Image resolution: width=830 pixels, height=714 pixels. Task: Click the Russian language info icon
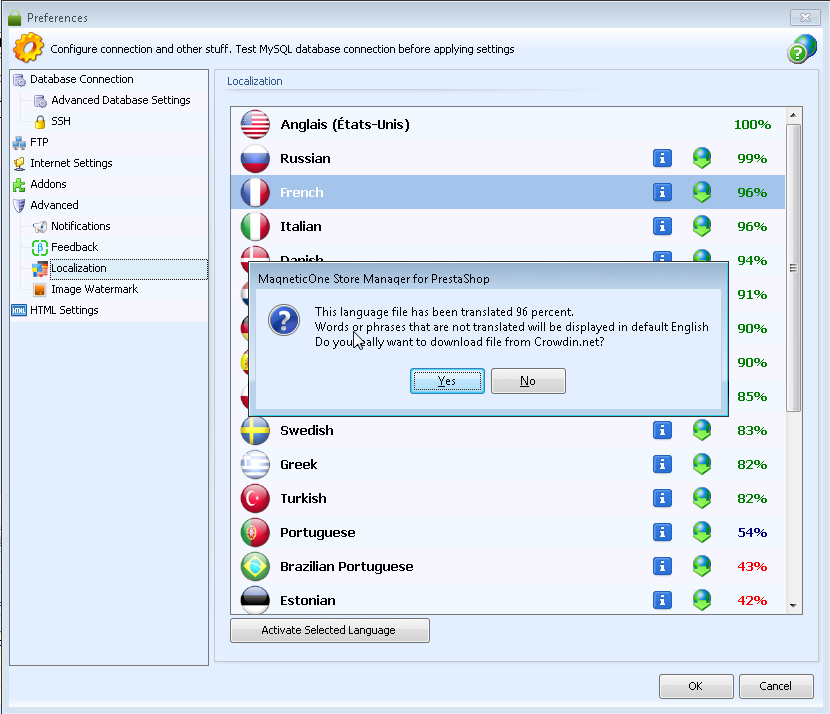662,158
